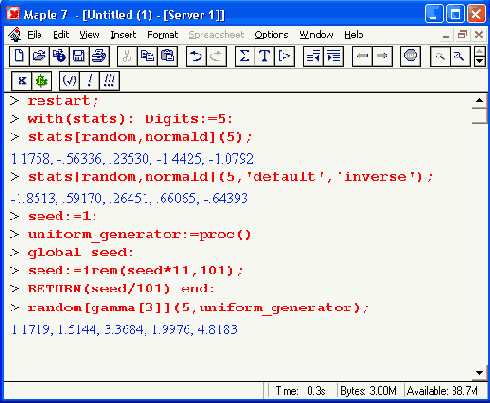Stop the computation with the stop sign icon
The width and height of the screenshot is (490, 403).
410,56
